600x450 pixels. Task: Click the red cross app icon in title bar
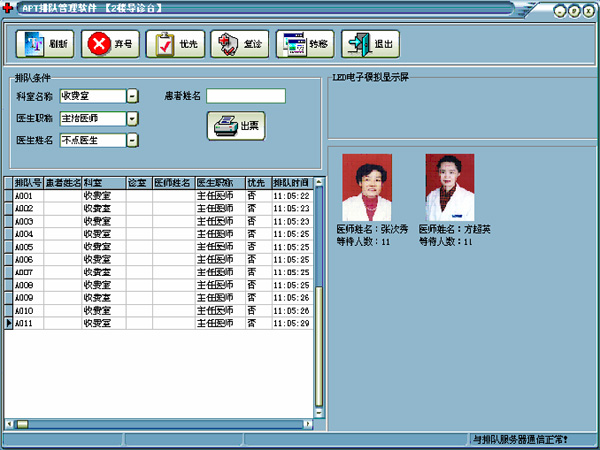coord(10,8)
